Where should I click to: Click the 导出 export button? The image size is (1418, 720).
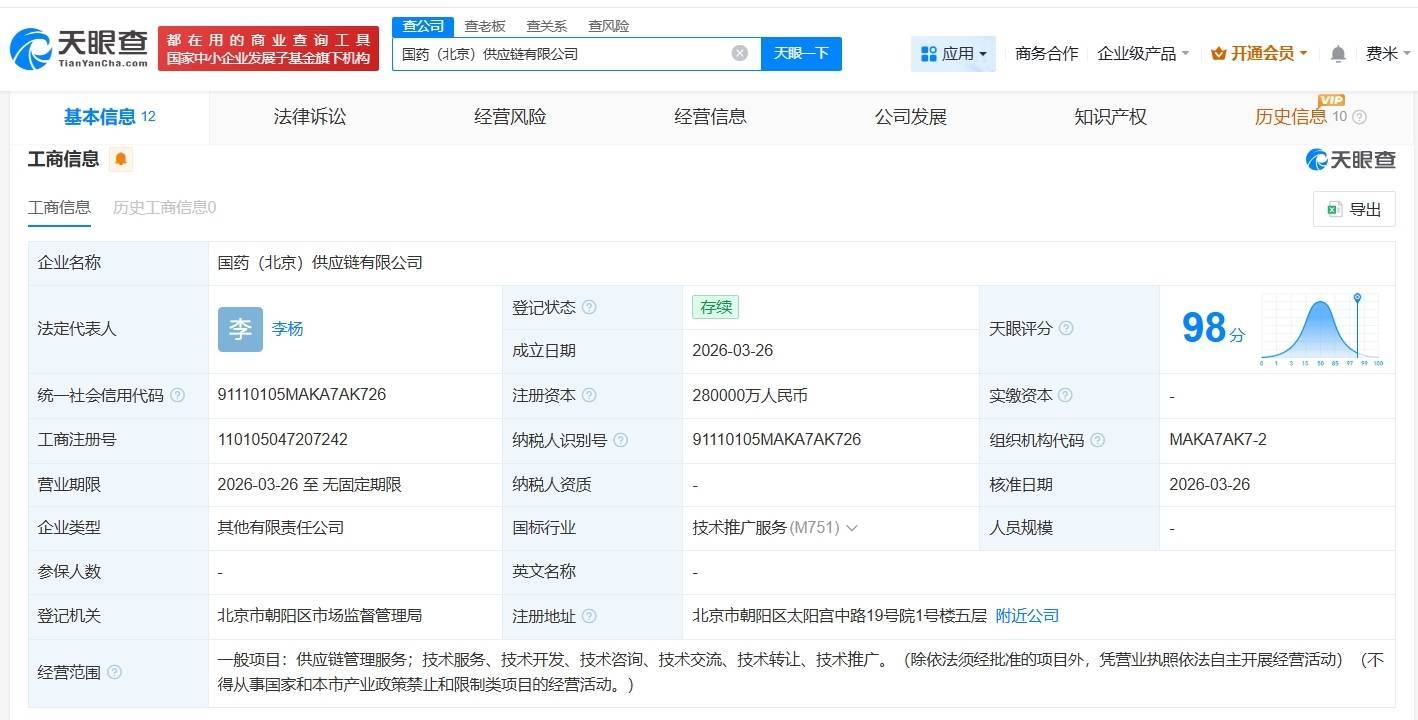coord(1353,209)
